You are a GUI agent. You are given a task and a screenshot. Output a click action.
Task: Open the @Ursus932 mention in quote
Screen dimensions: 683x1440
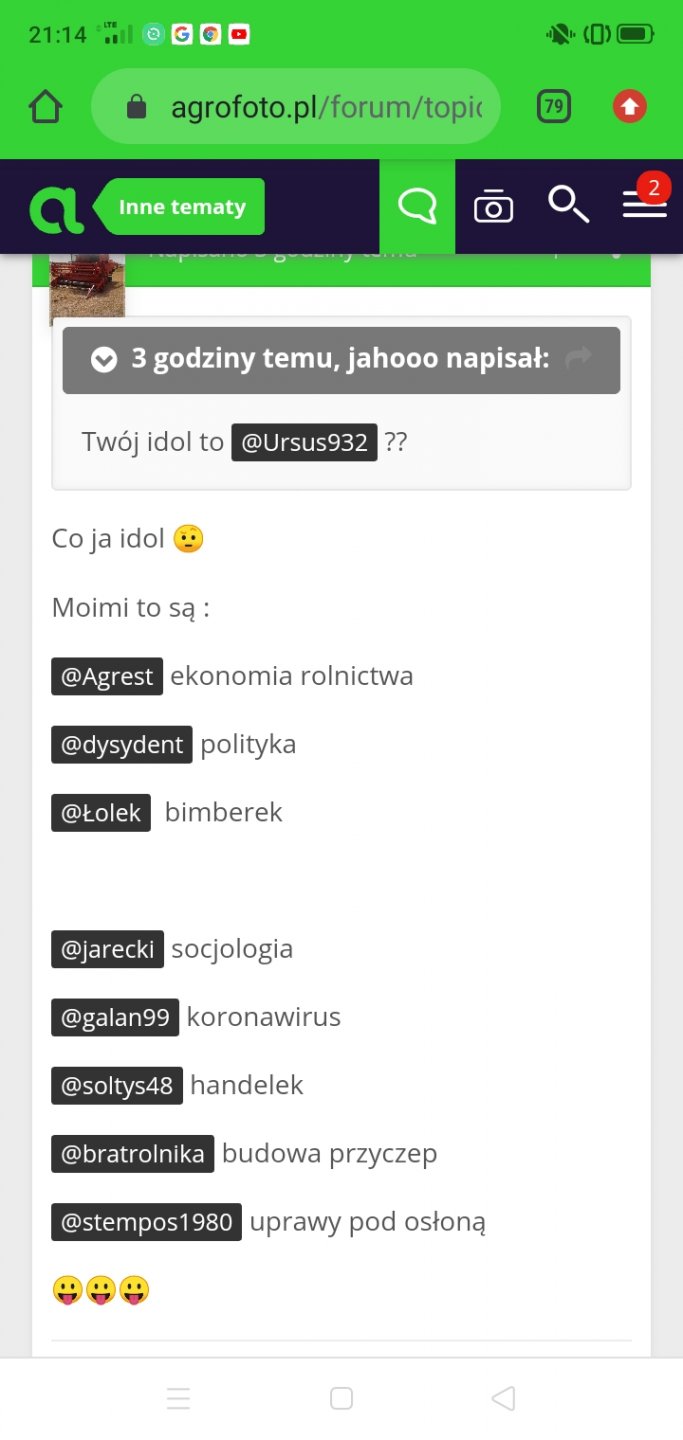coord(304,442)
